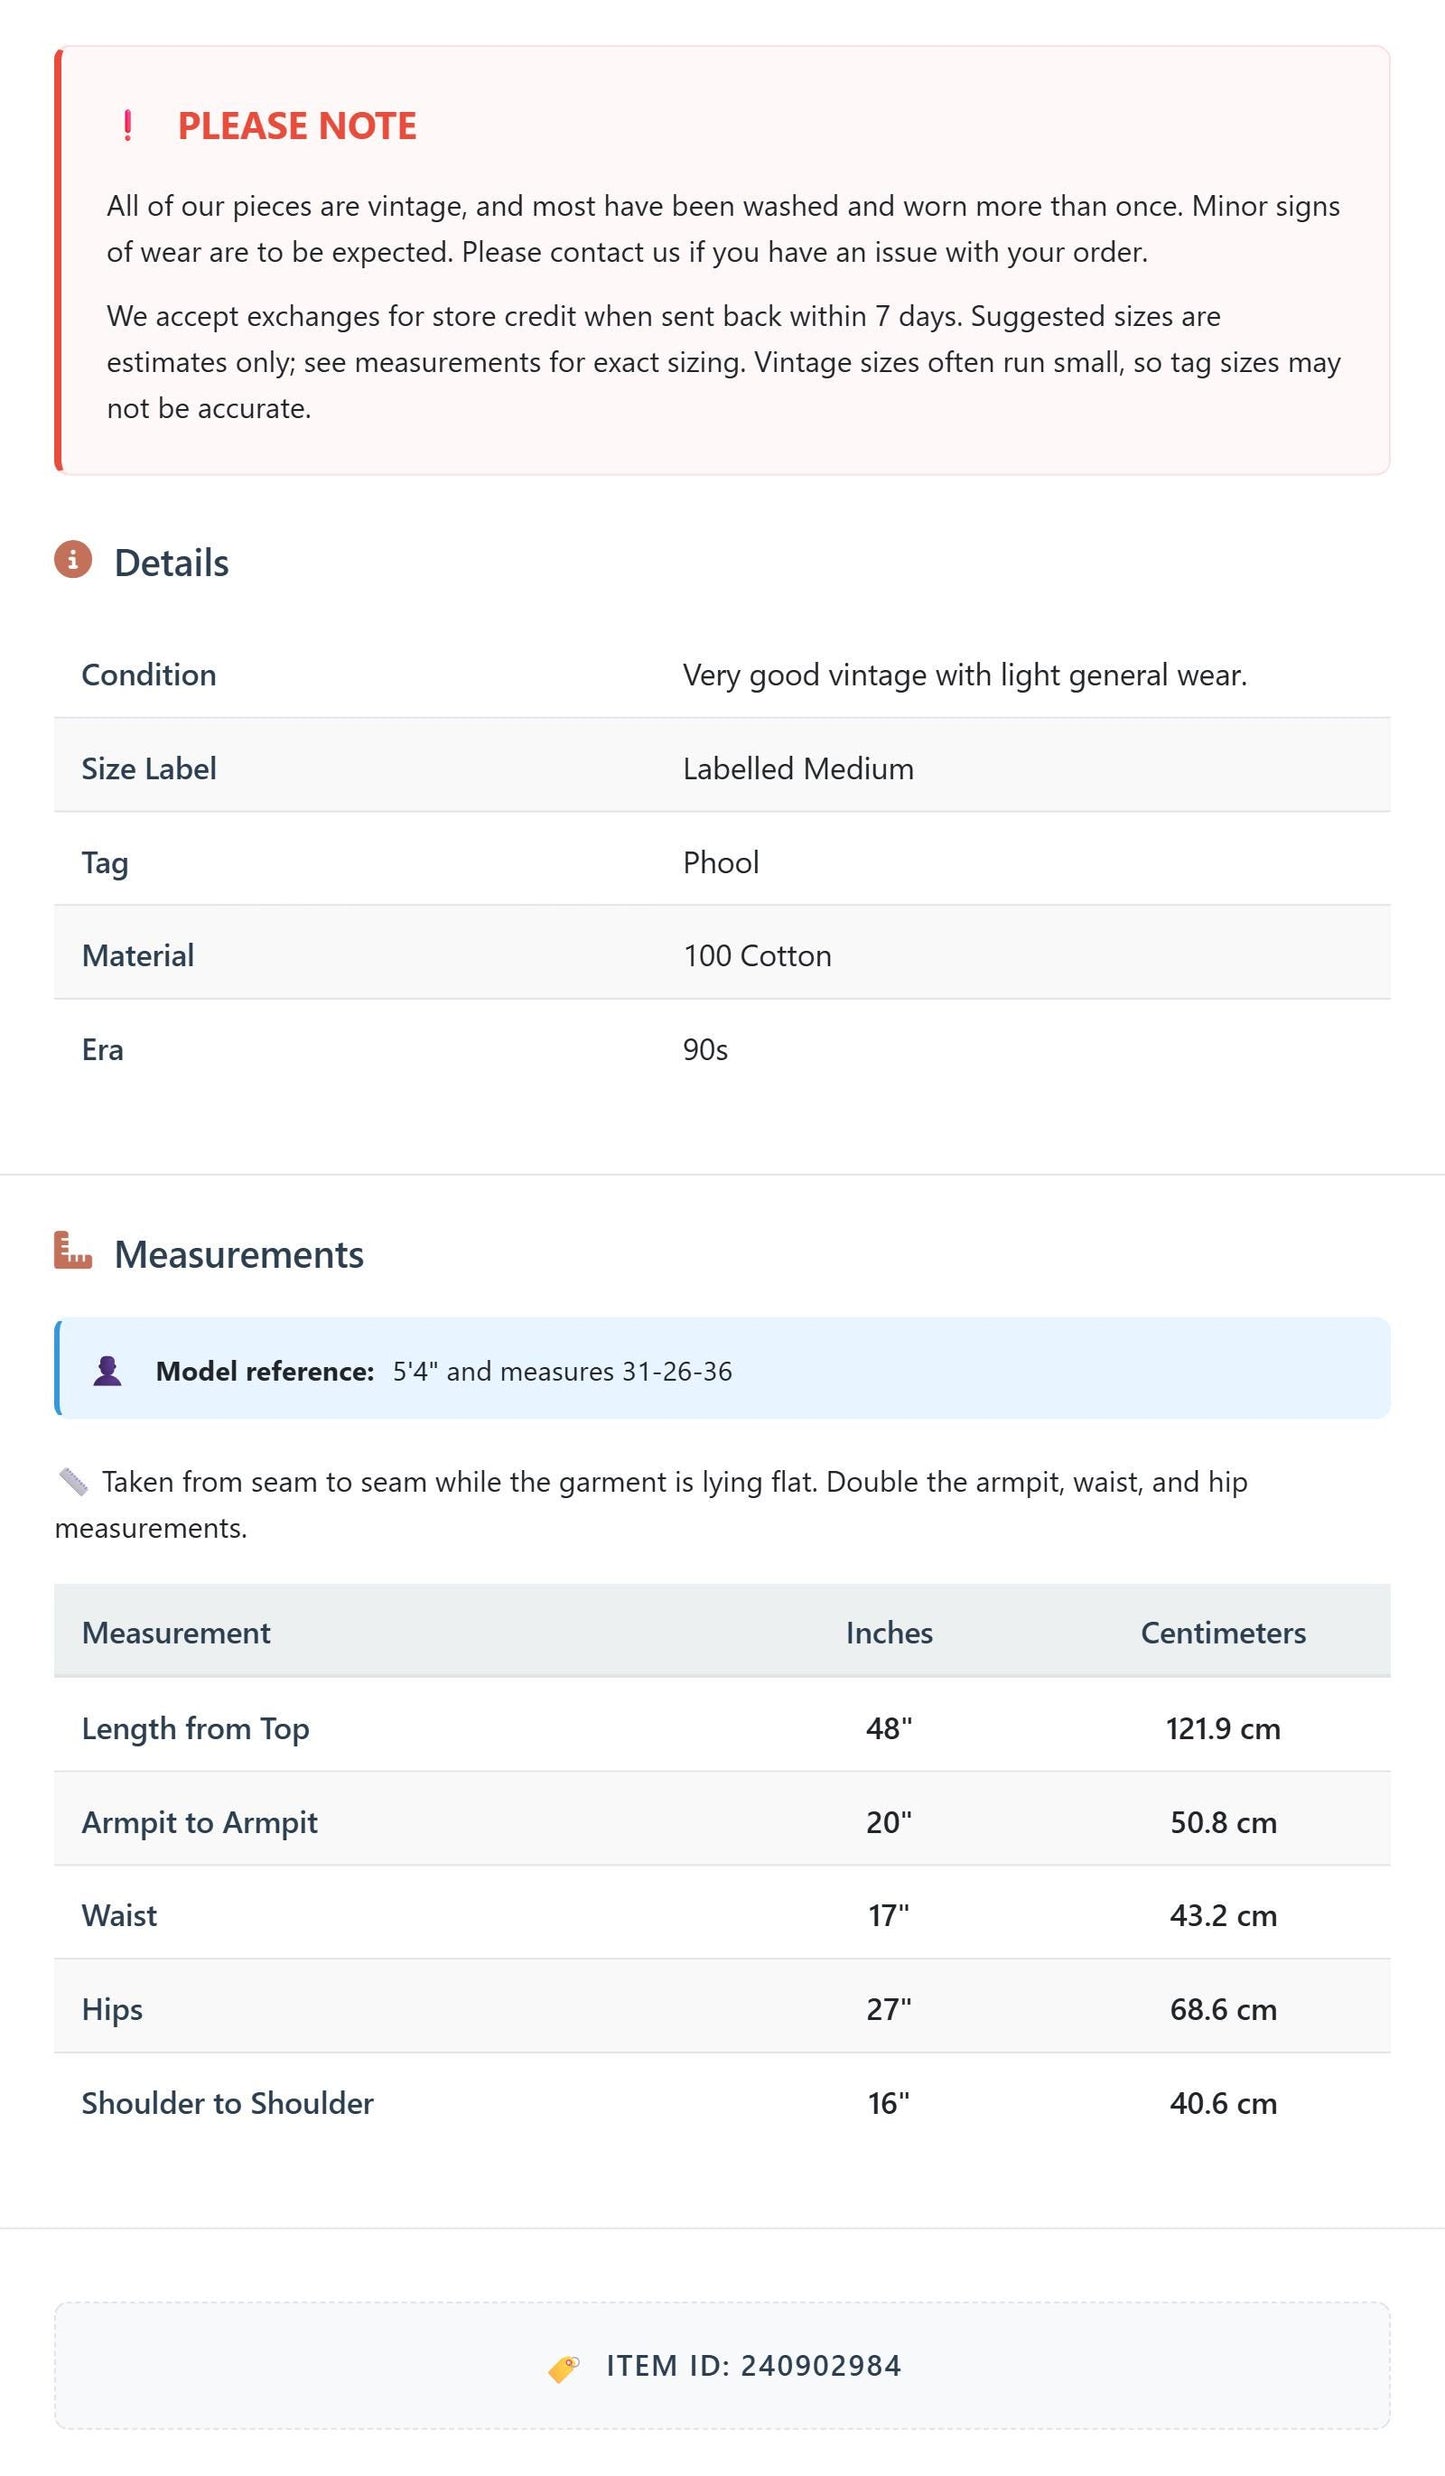
Task: Select the Condition row value text
Action: [965, 676]
